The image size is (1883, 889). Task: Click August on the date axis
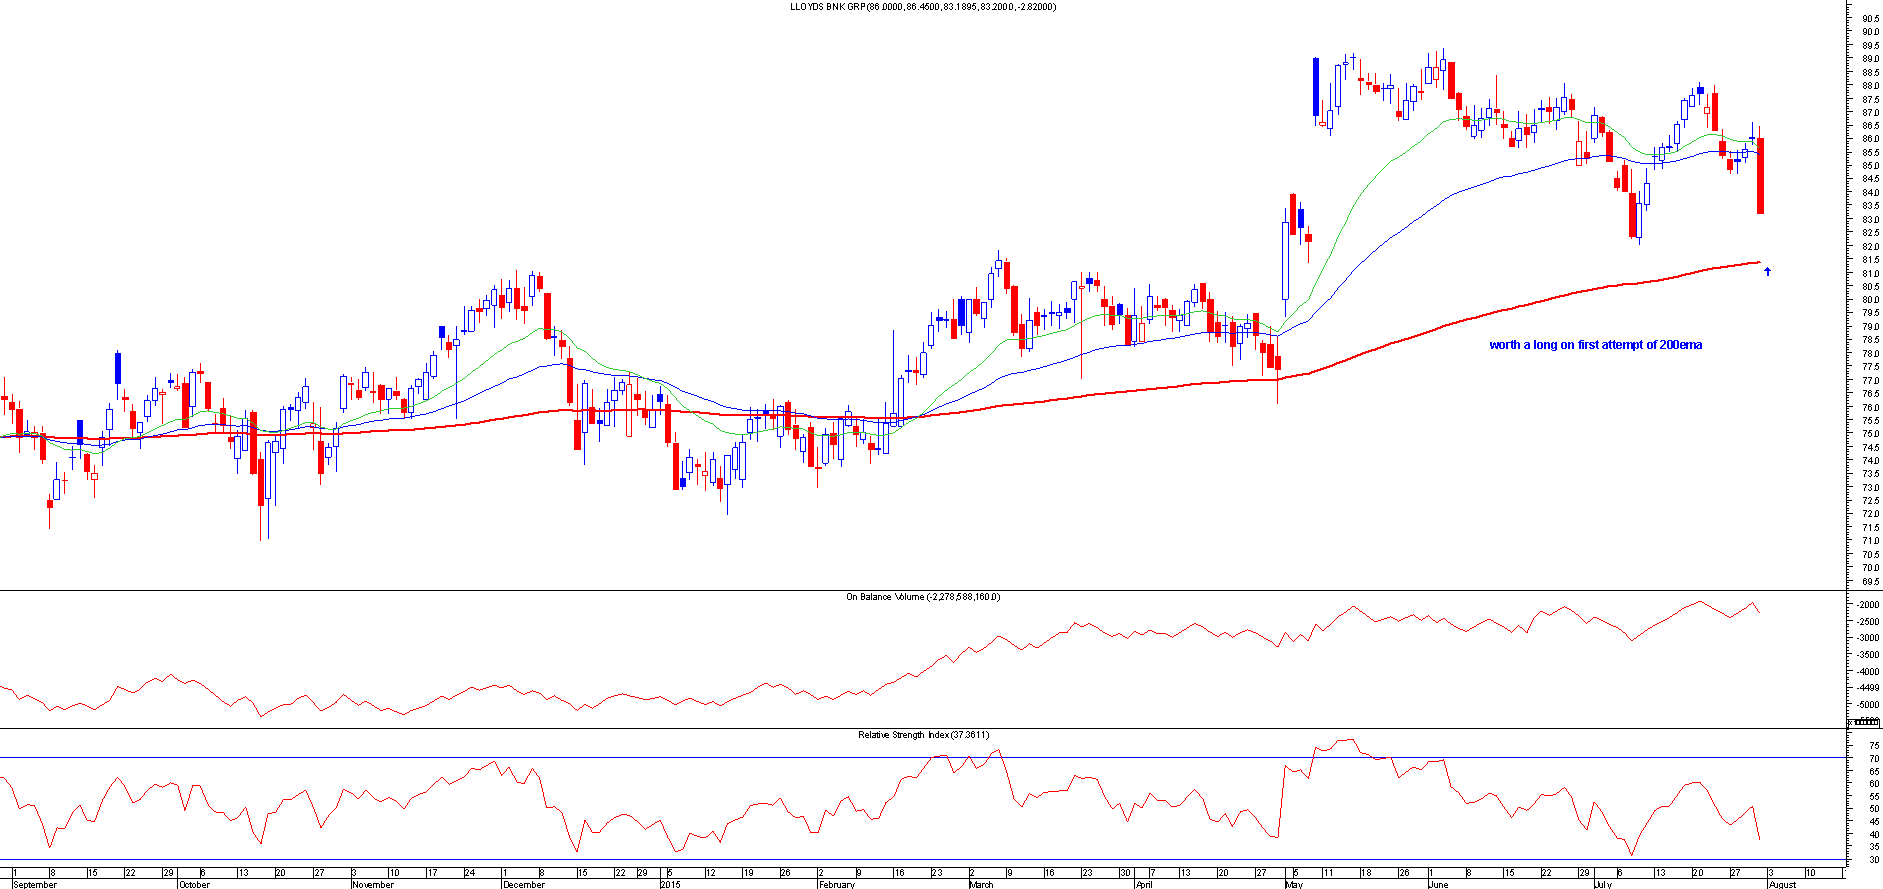click(1782, 884)
